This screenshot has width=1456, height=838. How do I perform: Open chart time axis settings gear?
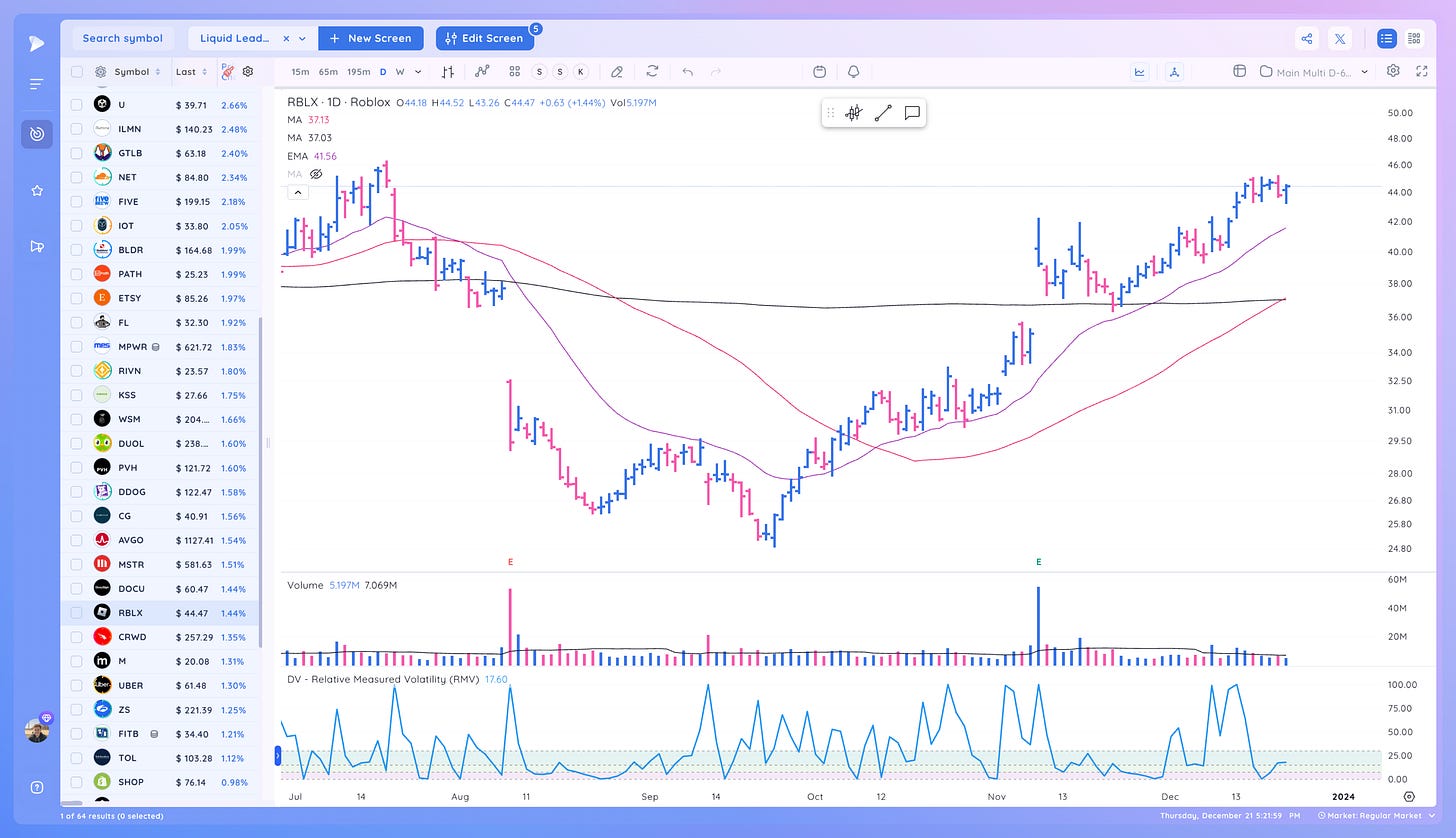[x=1409, y=797]
